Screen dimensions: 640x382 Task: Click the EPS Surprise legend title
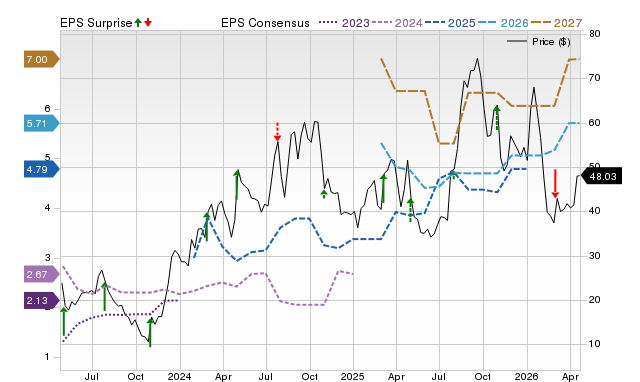(96, 23)
